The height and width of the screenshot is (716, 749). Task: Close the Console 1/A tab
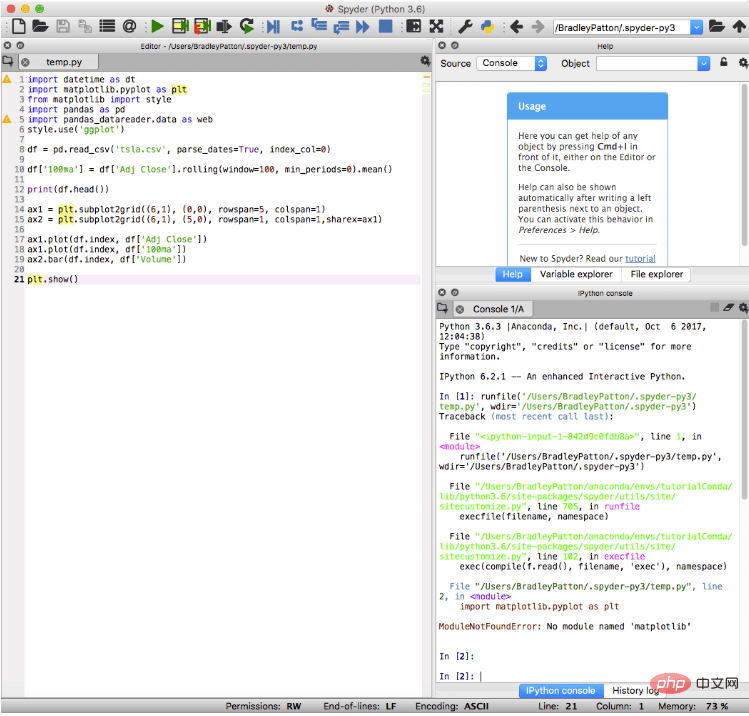pyautogui.click(x=460, y=310)
